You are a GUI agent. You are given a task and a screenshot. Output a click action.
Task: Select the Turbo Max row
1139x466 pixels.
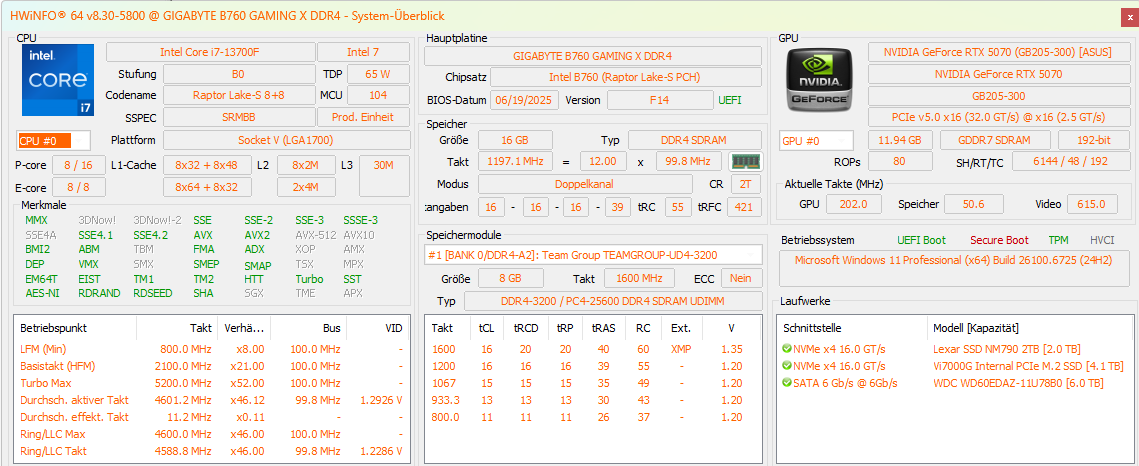tap(211, 383)
